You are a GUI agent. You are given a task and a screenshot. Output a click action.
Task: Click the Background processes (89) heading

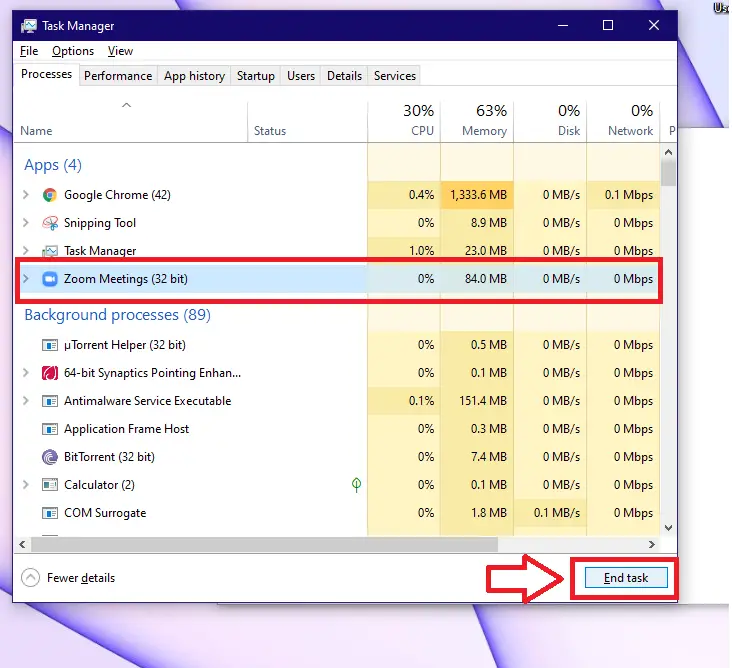[x=118, y=315]
